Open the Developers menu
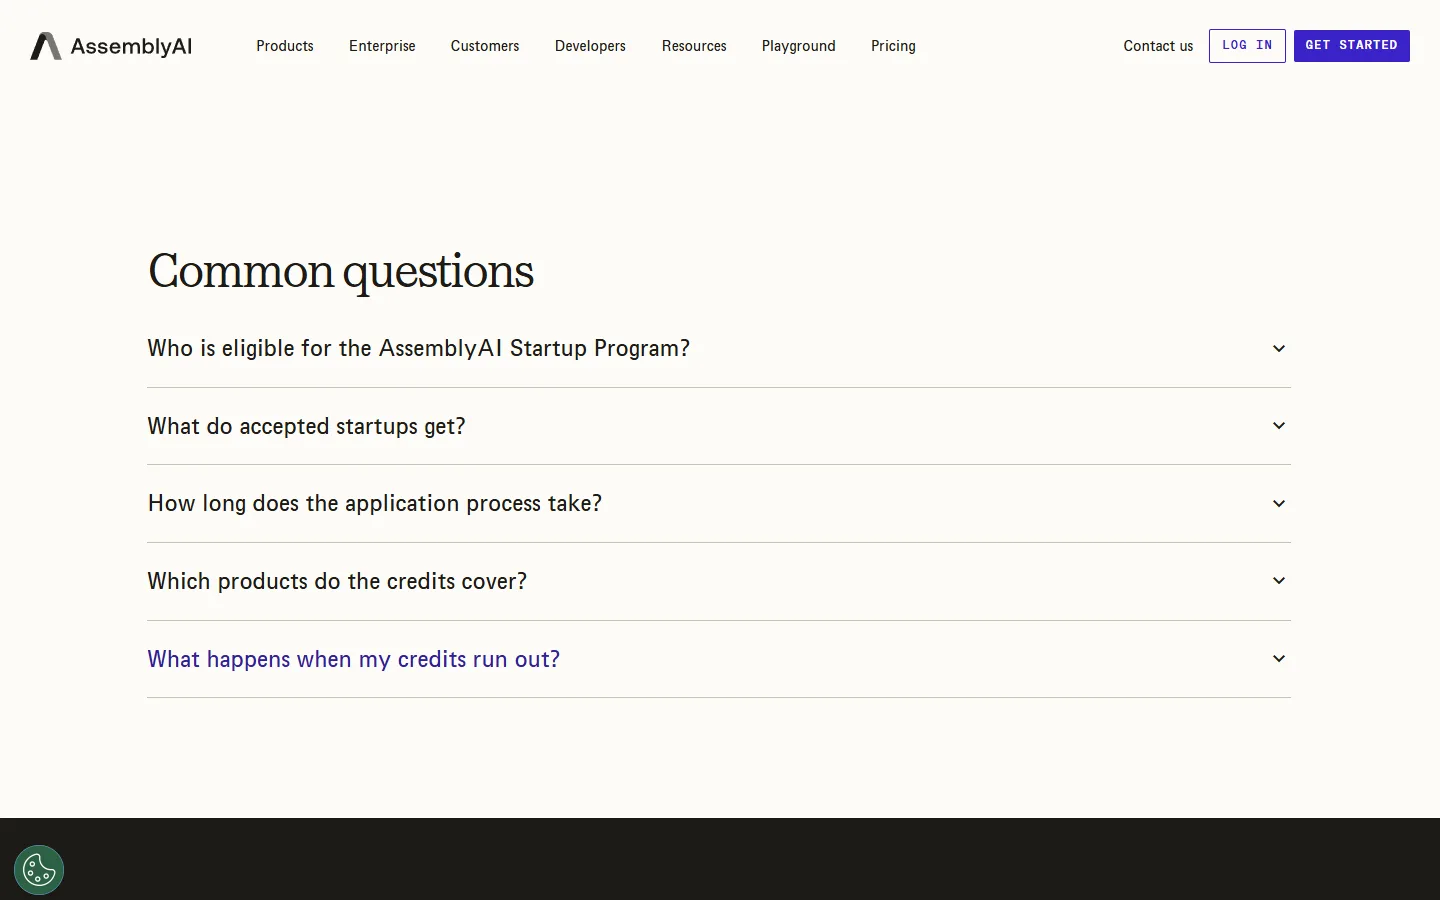This screenshot has height=900, width=1440. tap(590, 46)
